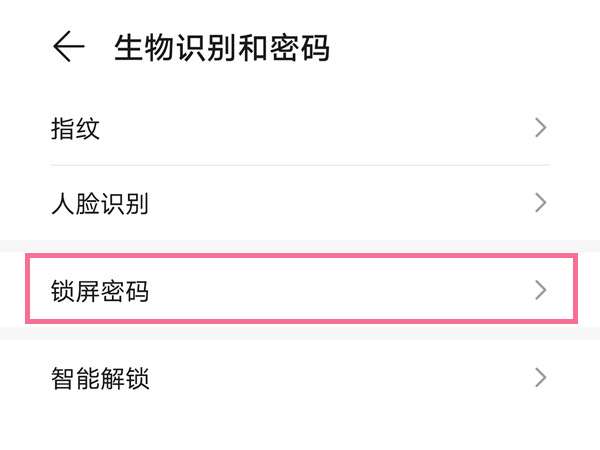The width and height of the screenshot is (600, 450).
Task: Click the blank header space right of title
Action: [x=460, y=48]
